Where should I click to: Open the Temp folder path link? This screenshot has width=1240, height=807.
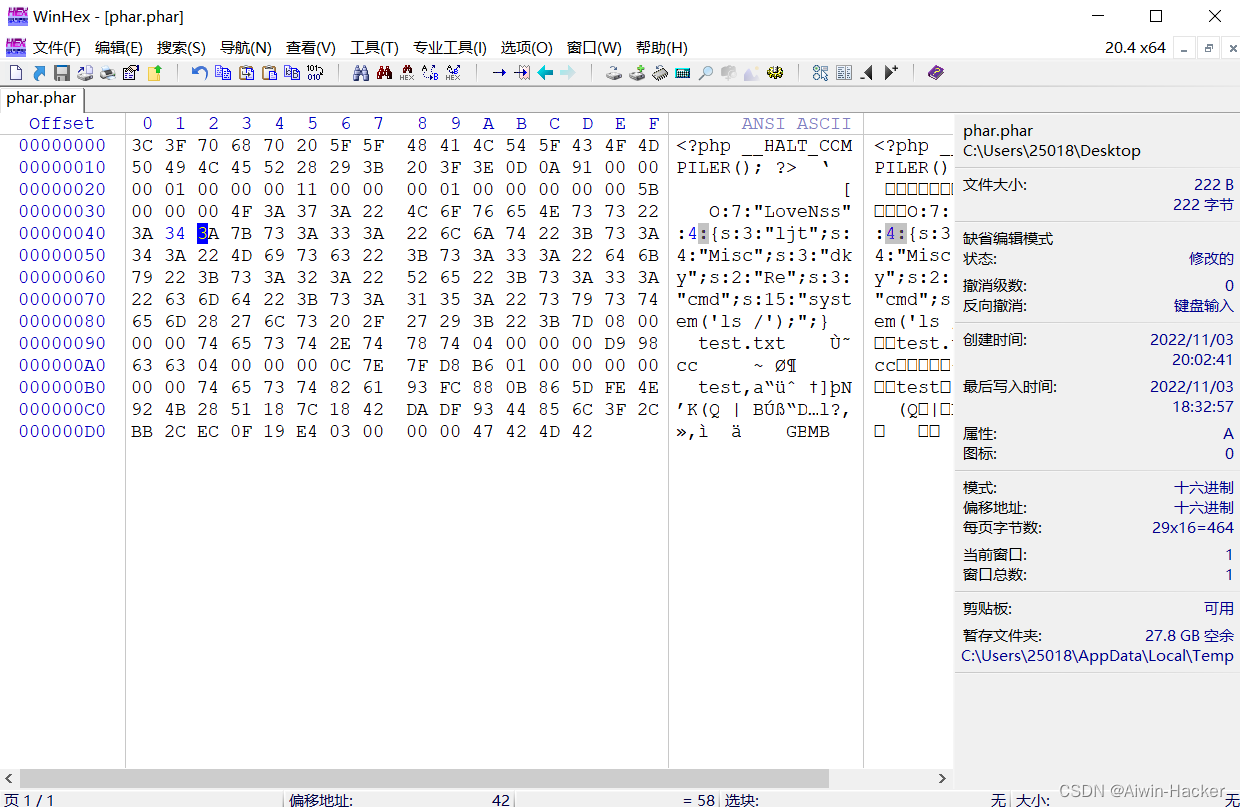coord(1097,655)
